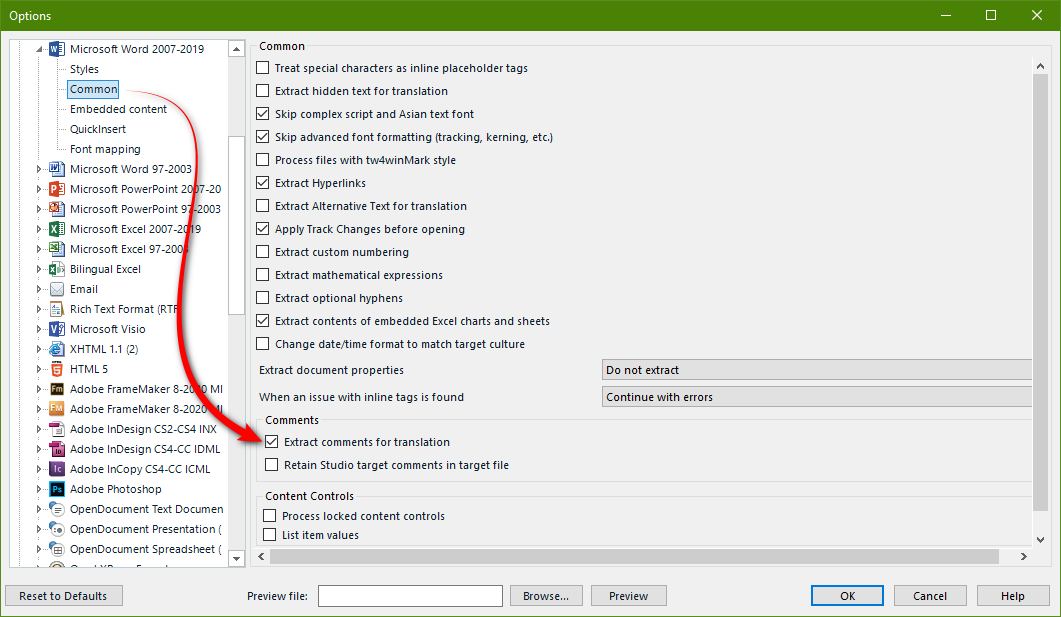Expand the Microsoft Word 97-2003 node
Screen dimensions: 1061x617
pyautogui.click(x=39, y=169)
